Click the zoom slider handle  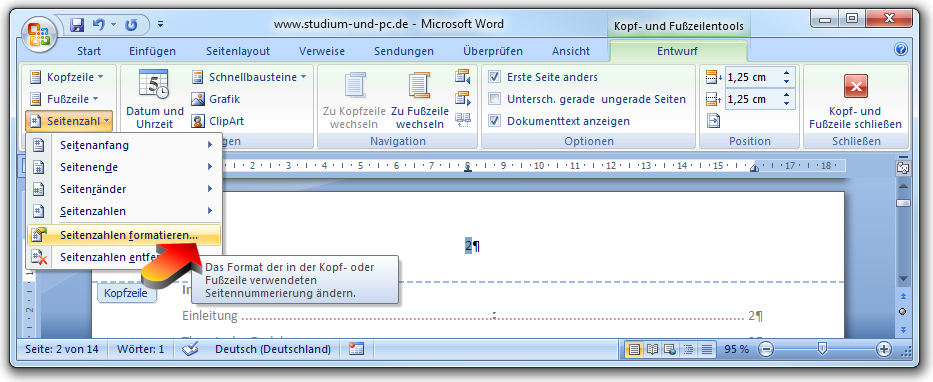822,349
